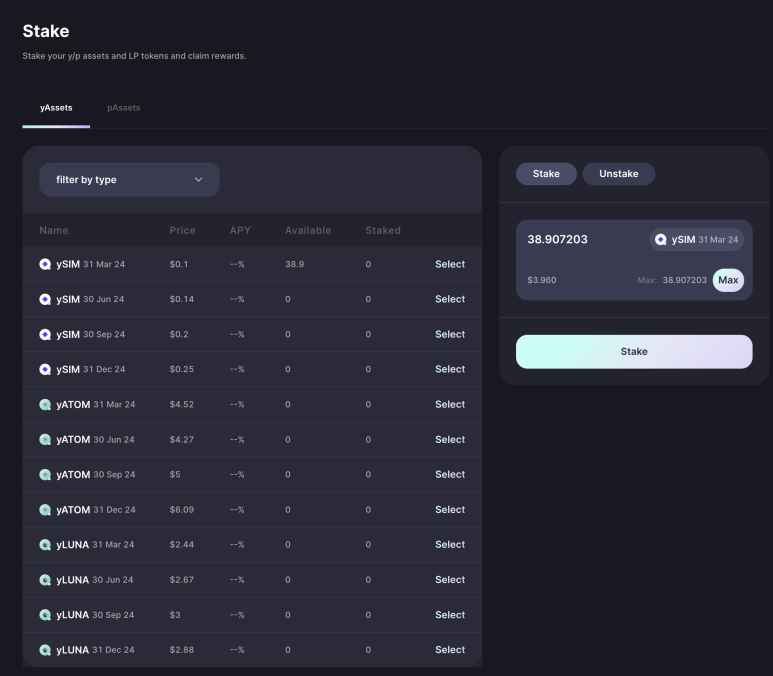Click the yLUNA 30 Jun 24 token icon
773x676 pixels.
(45, 580)
